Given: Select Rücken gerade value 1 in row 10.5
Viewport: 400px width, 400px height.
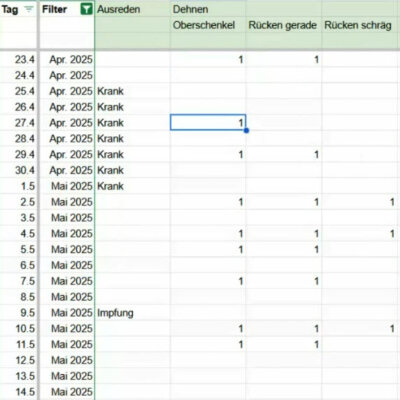Looking at the screenshot, I should pyautogui.click(x=284, y=329).
